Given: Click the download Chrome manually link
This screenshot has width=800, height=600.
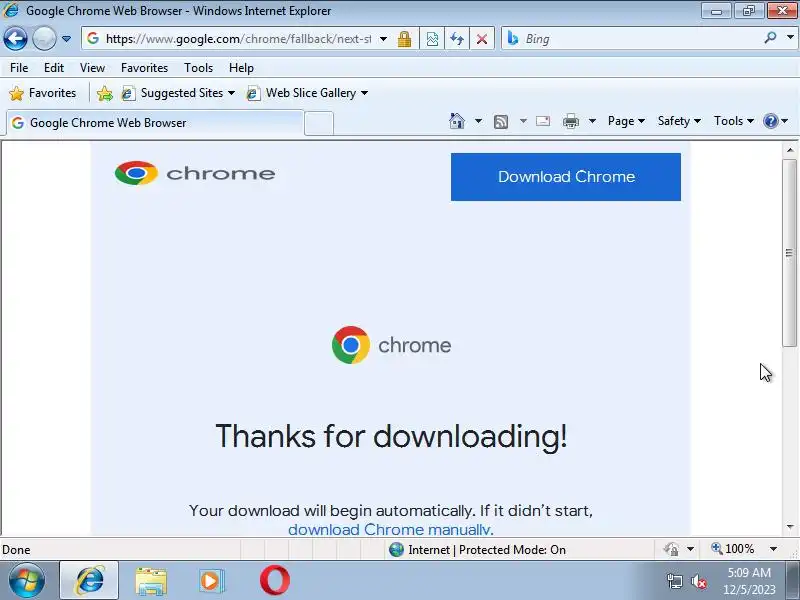Looking at the screenshot, I should click(x=391, y=529).
